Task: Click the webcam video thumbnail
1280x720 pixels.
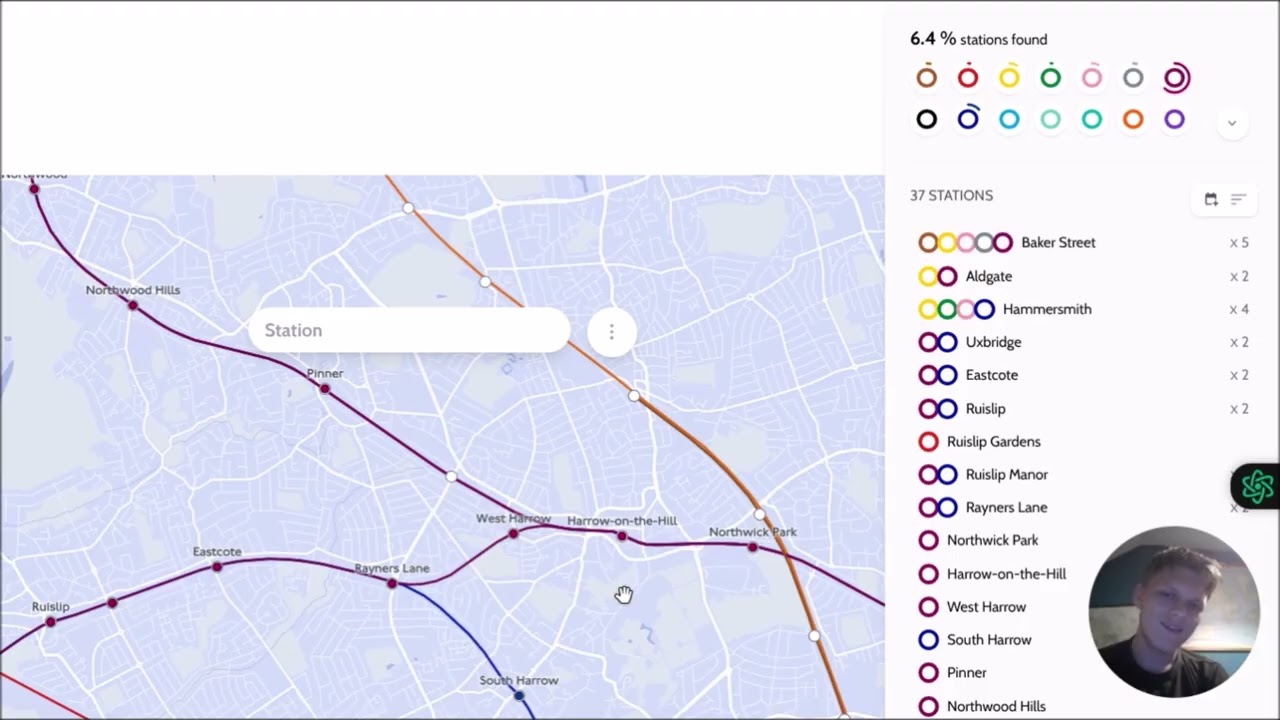Action: click(x=1173, y=611)
